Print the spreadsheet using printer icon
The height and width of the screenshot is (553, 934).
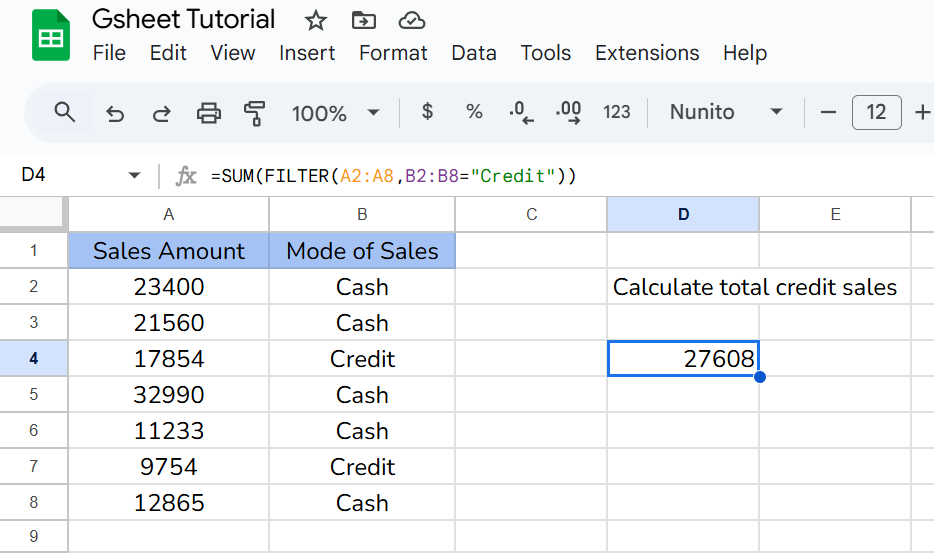pyautogui.click(x=209, y=113)
